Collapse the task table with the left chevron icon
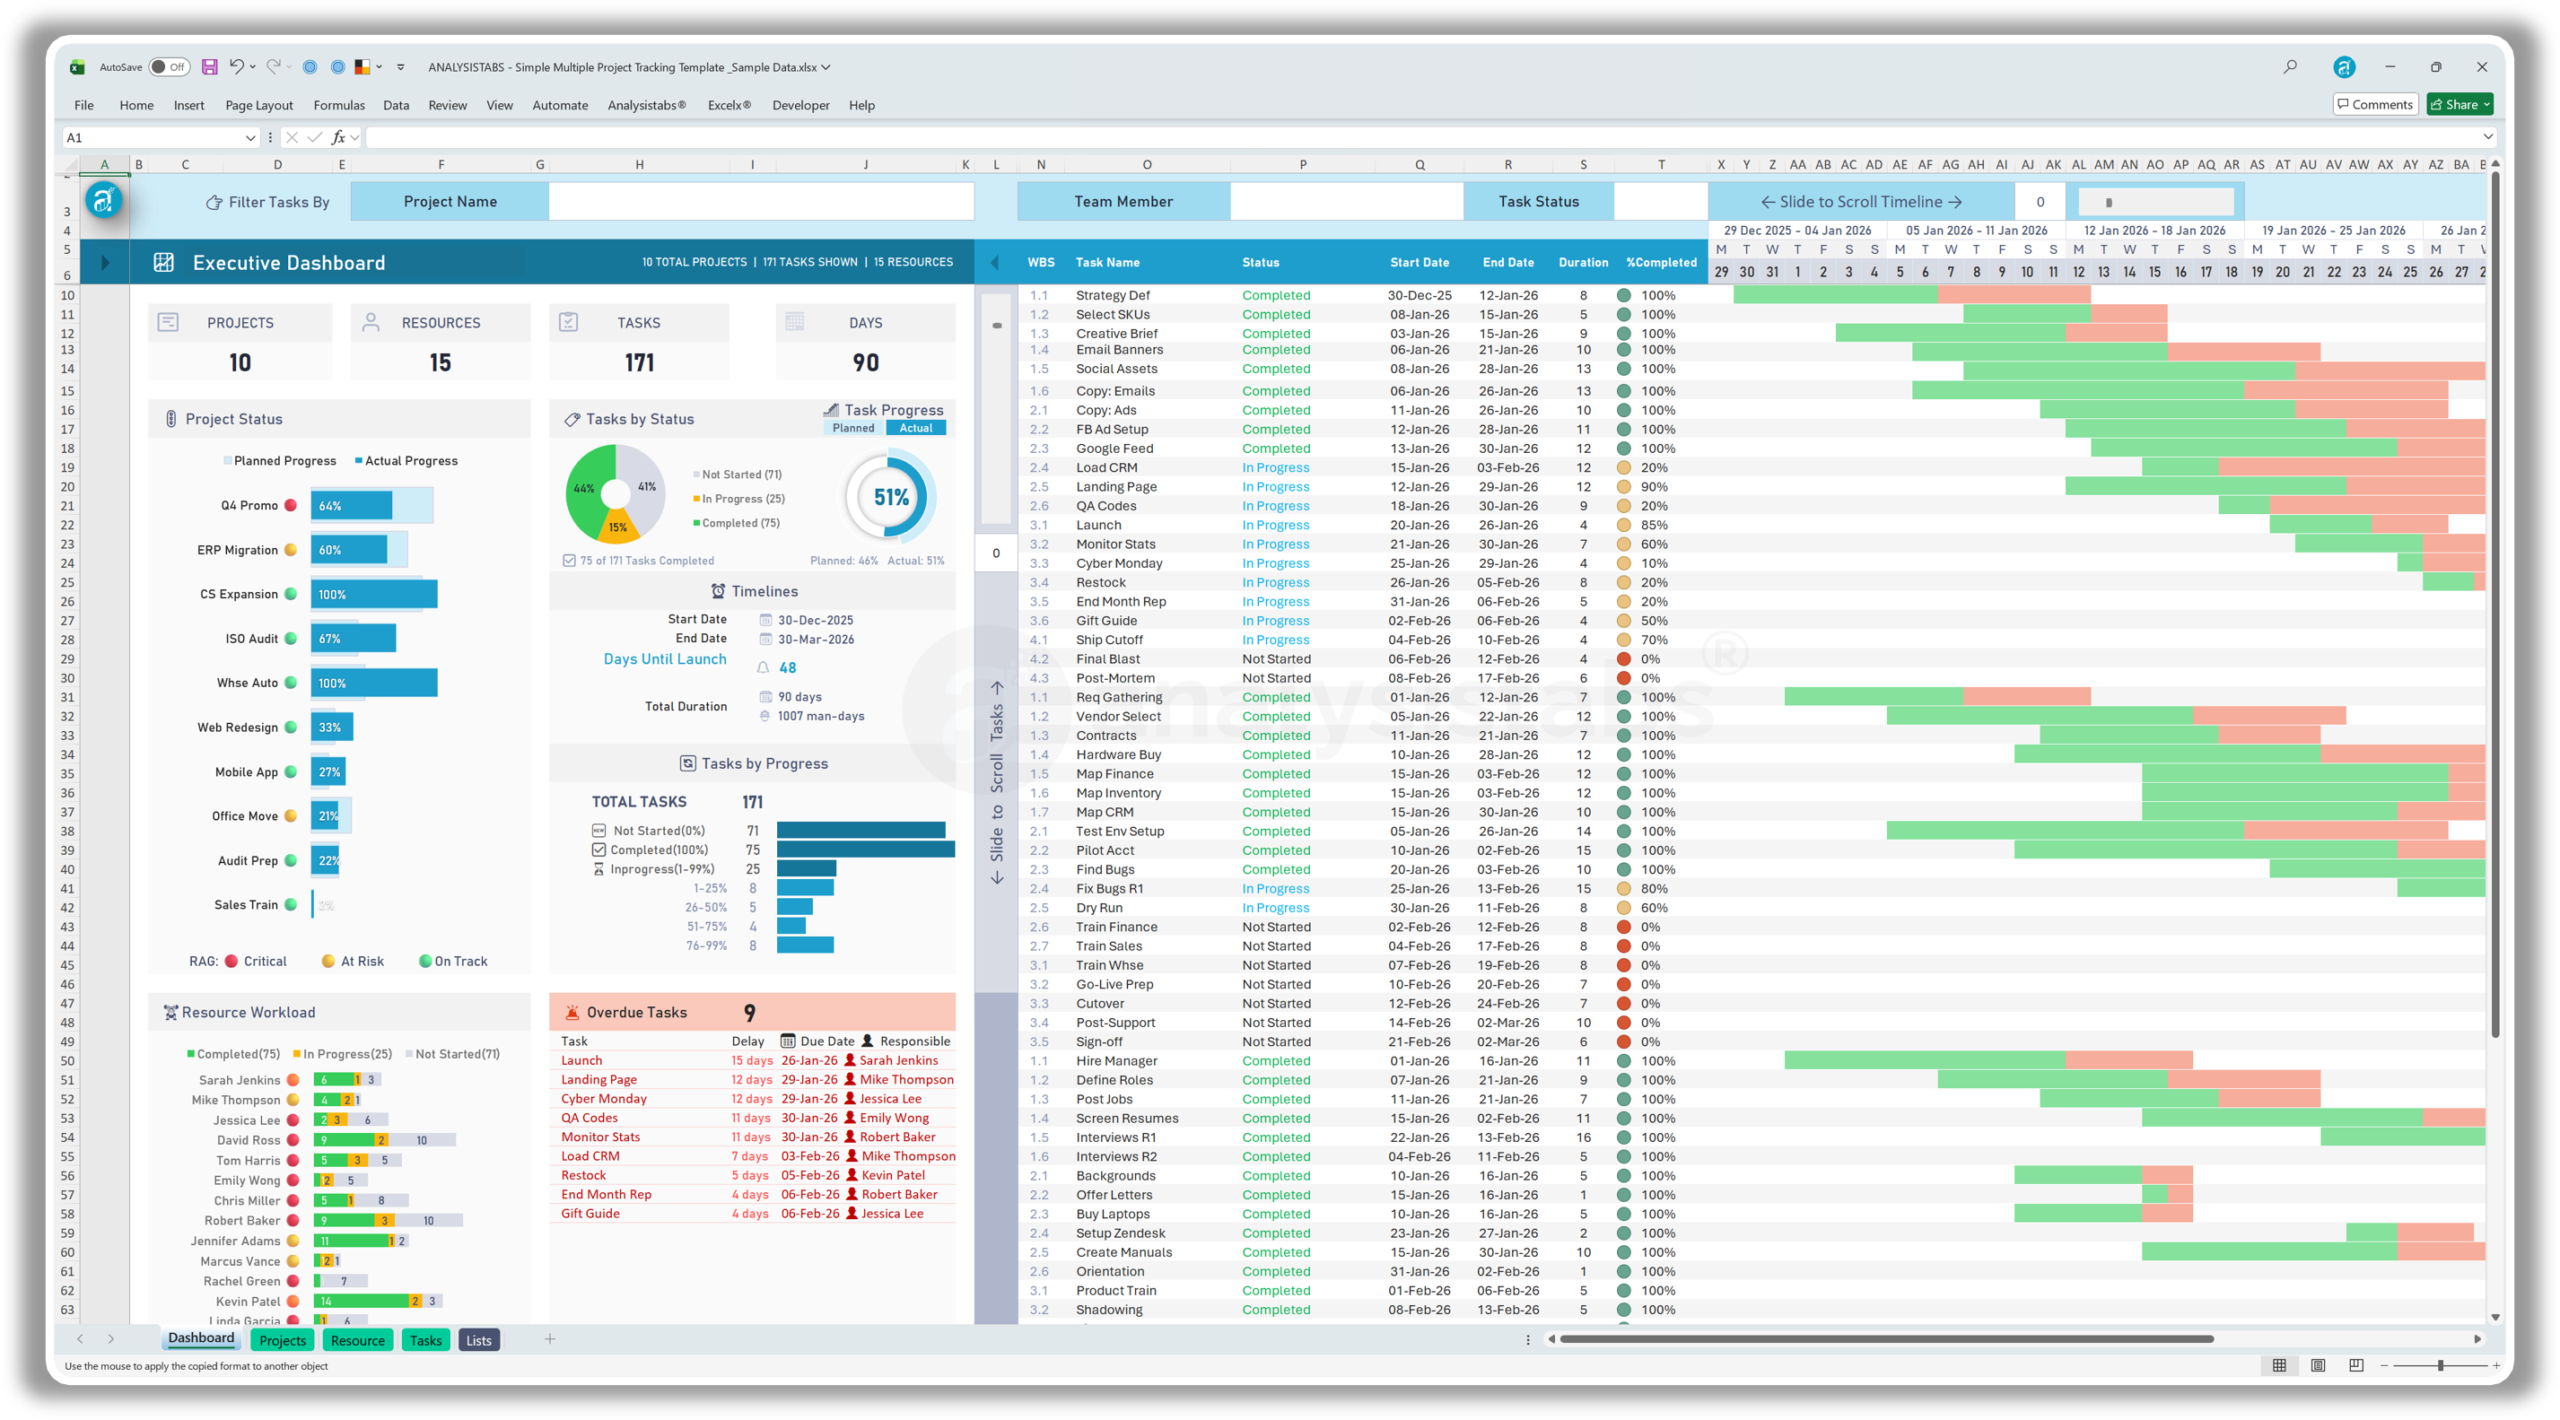Image resolution: width=2560 pixels, height=1420 pixels. (x=995, y=262)
